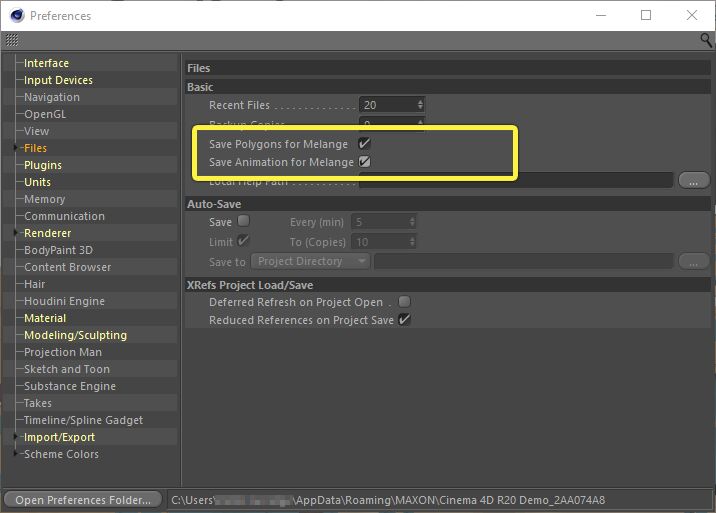
Task: Enable the Auto-Save Save checkbox
Action: pos(243,222)
